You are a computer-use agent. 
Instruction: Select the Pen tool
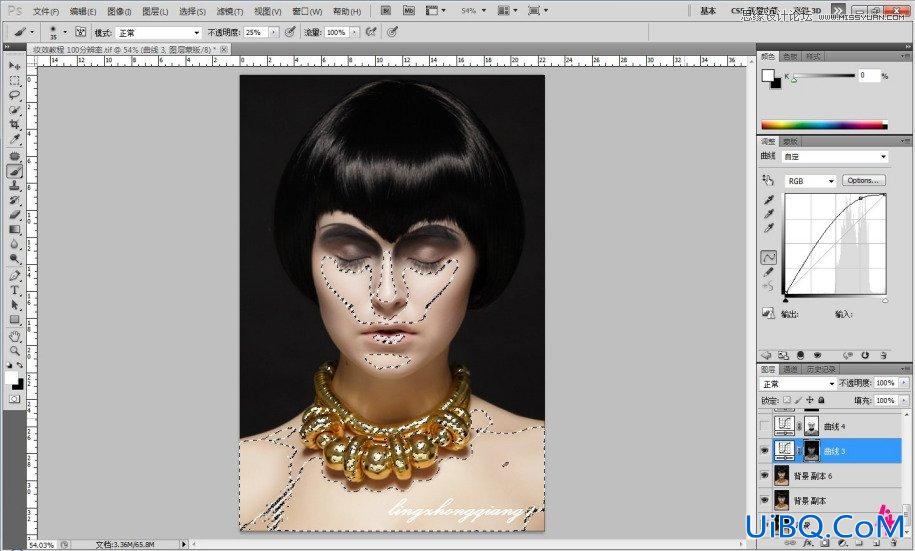(x=15, y=276)
